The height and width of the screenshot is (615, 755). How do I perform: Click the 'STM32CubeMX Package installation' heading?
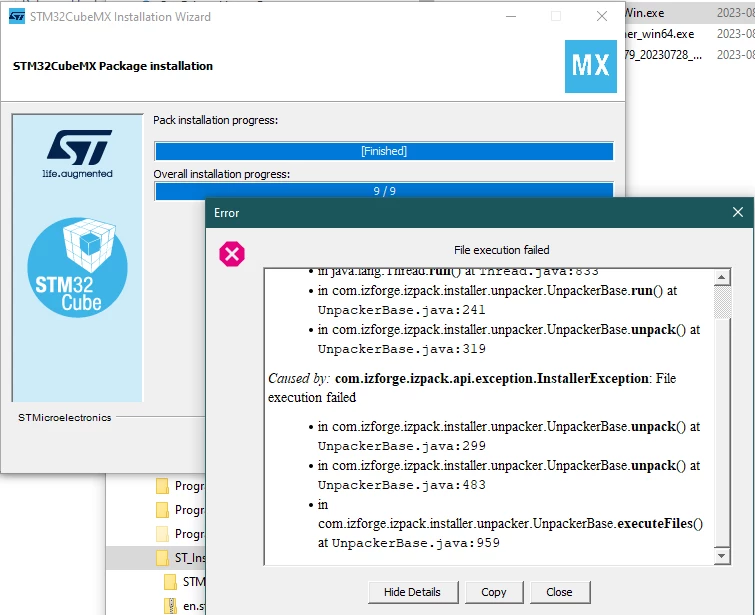click(113, 66)
